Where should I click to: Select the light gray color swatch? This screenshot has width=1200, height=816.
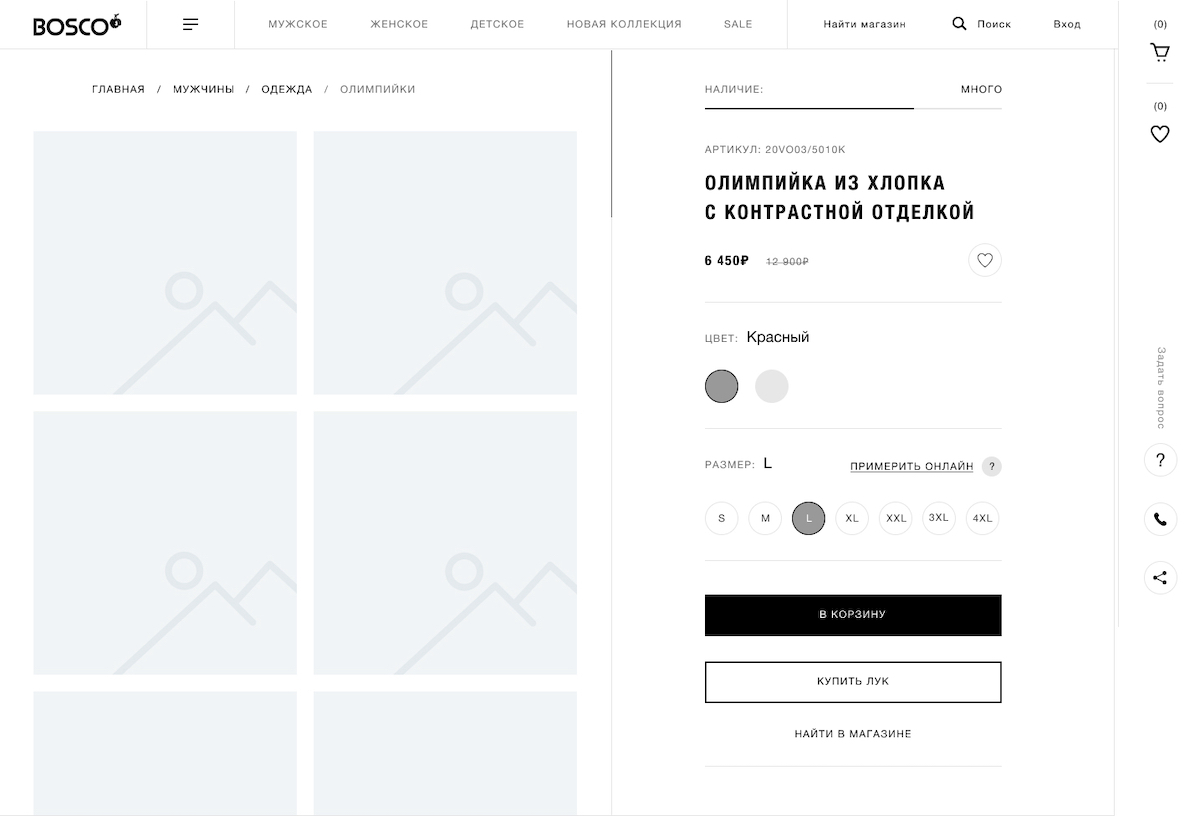point(772,386)
